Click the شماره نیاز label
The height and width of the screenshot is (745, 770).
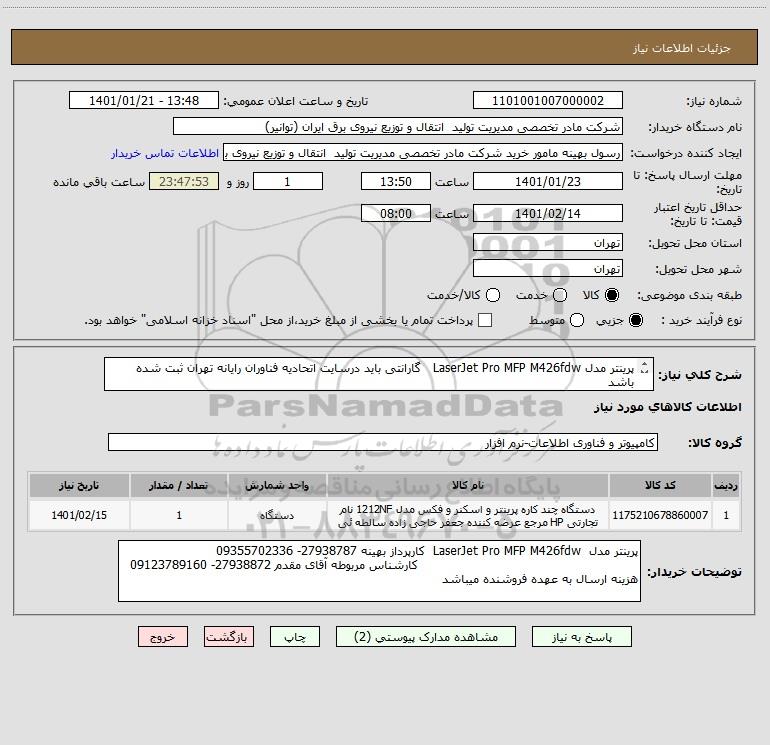[x=714, y=102]
